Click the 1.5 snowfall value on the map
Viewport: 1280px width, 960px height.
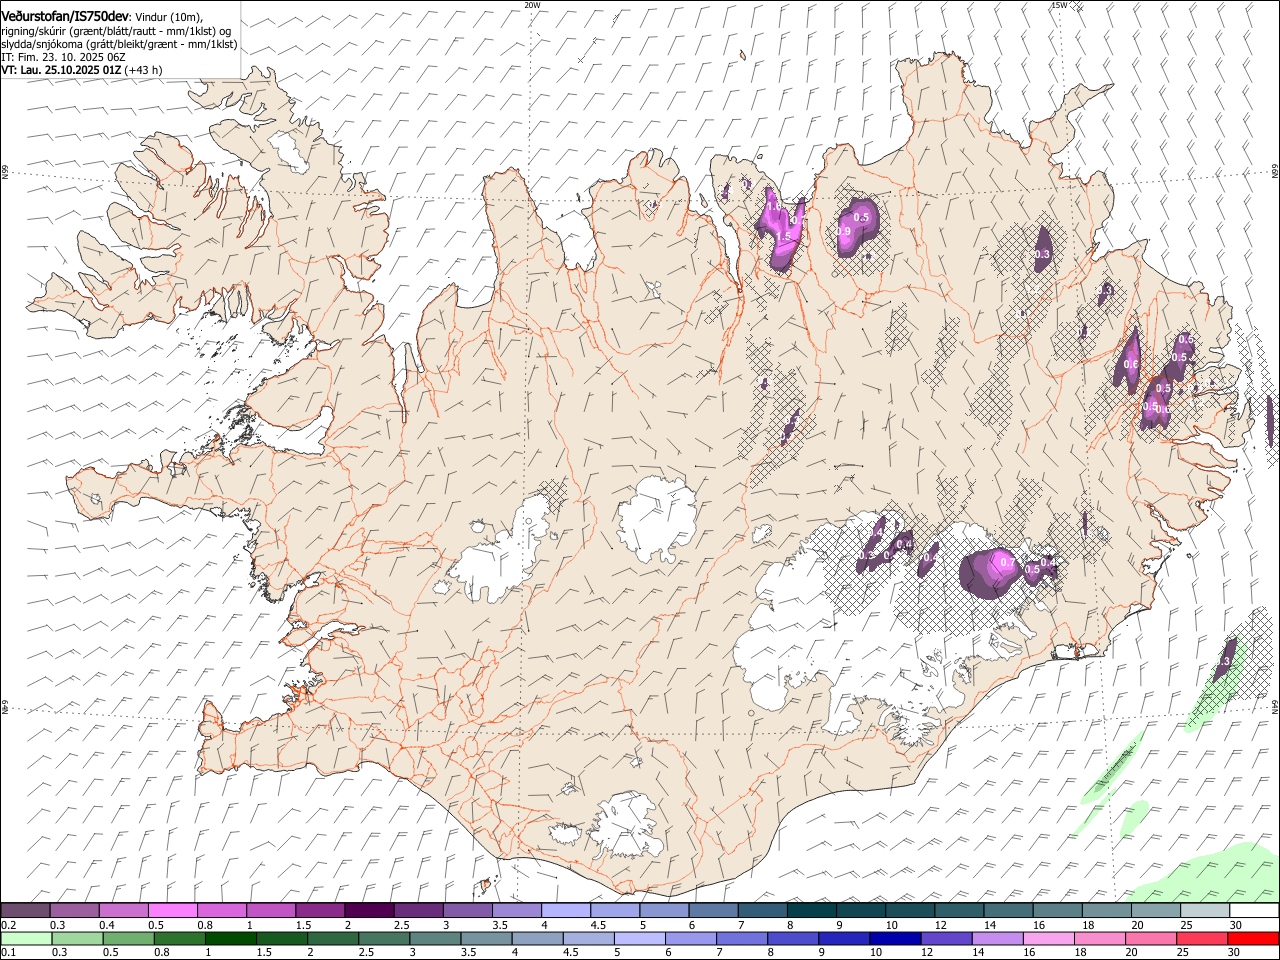pyautogui.click(x=784, y=236)
